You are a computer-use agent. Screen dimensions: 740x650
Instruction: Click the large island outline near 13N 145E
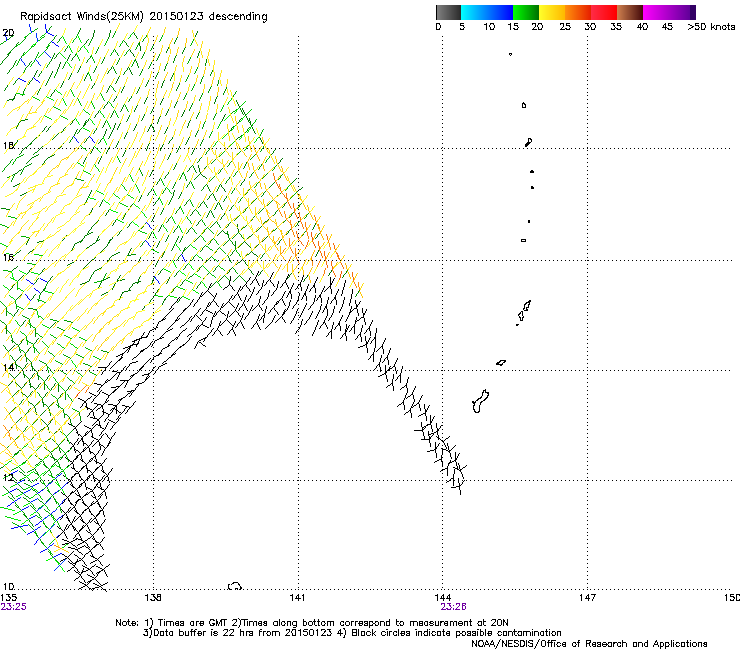coord(480,401)
